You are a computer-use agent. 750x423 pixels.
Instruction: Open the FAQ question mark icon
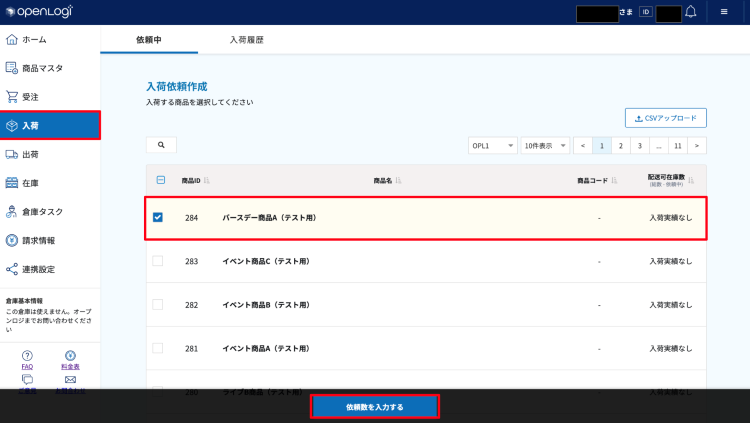point(27,355)
